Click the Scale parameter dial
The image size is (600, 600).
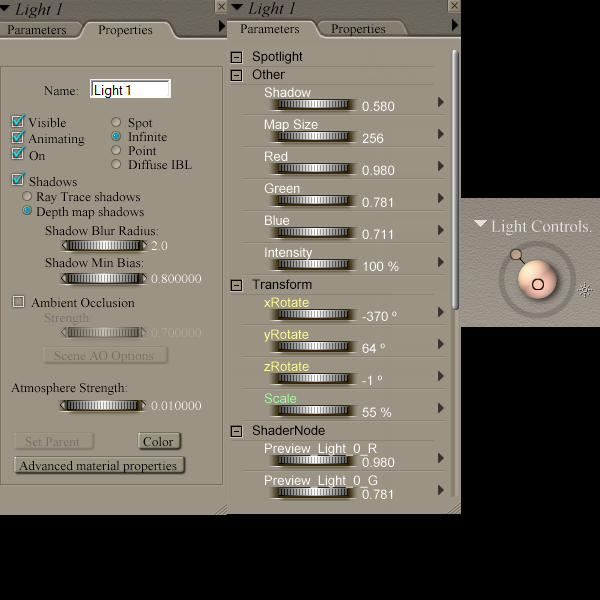[x=313, y=411]
